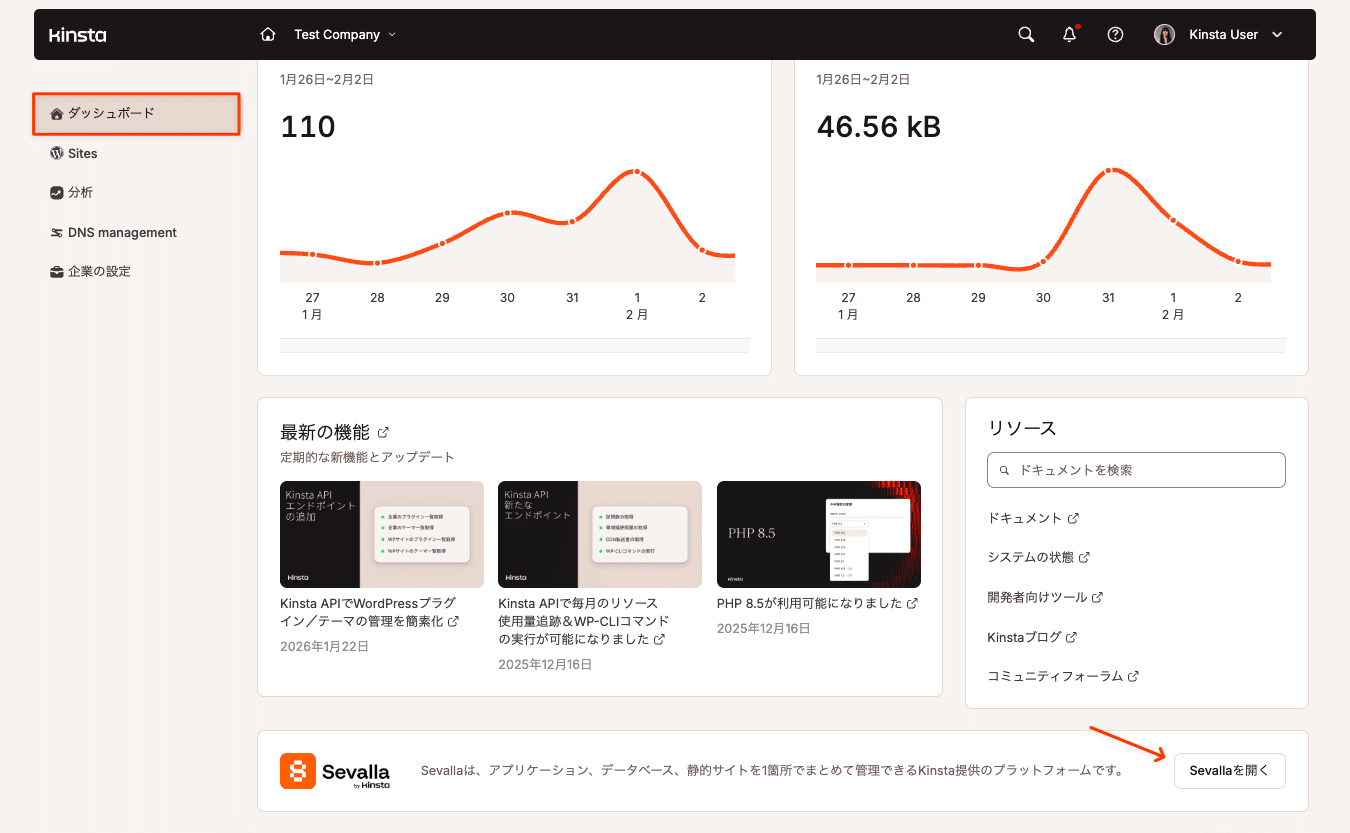Screen dimensions: 1350x833
Task: Open help via the question mark icon
Action: [1115, 34]
